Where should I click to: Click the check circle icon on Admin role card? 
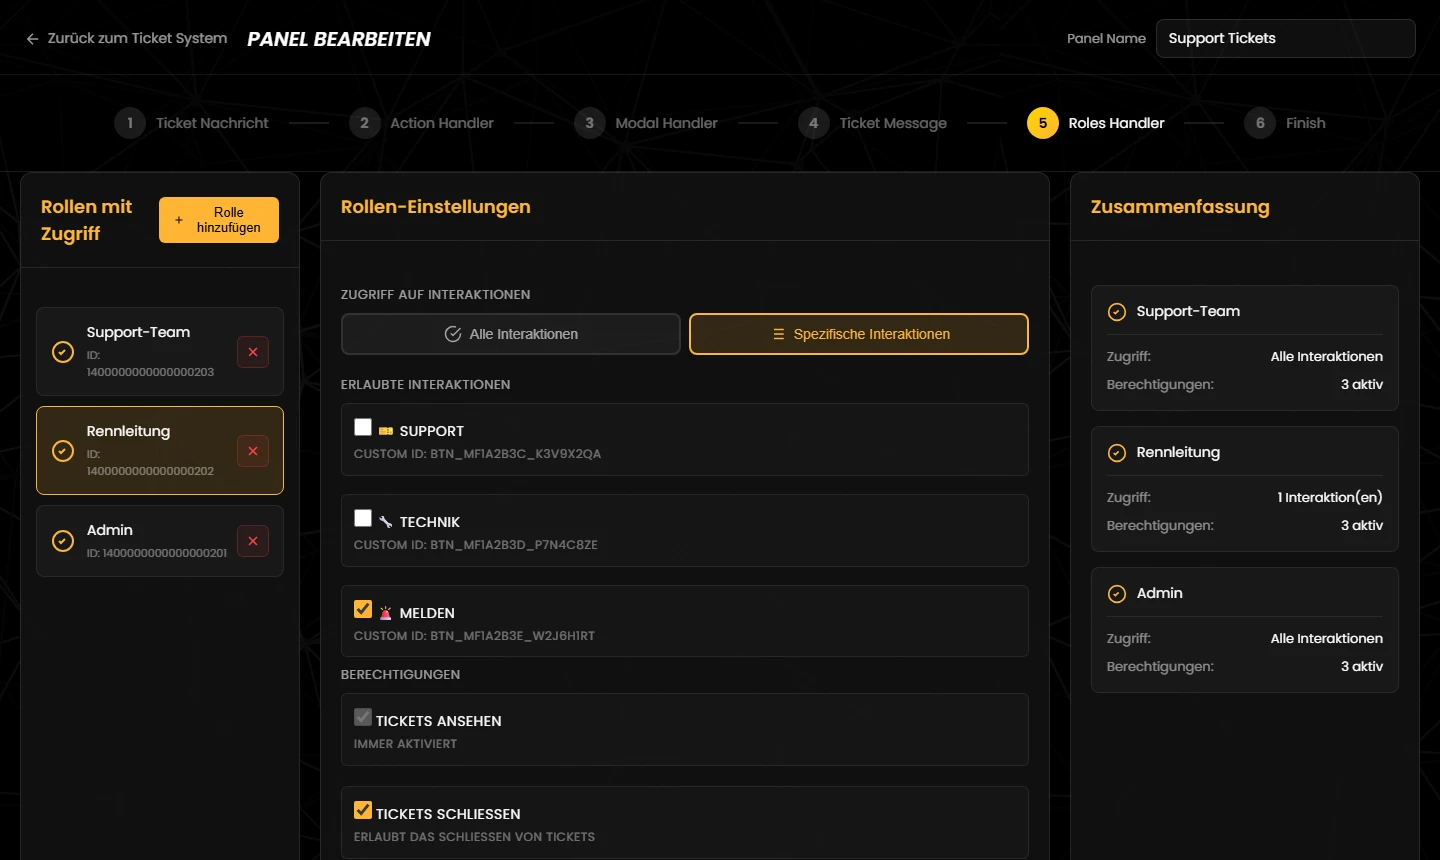tap(63, 541)
